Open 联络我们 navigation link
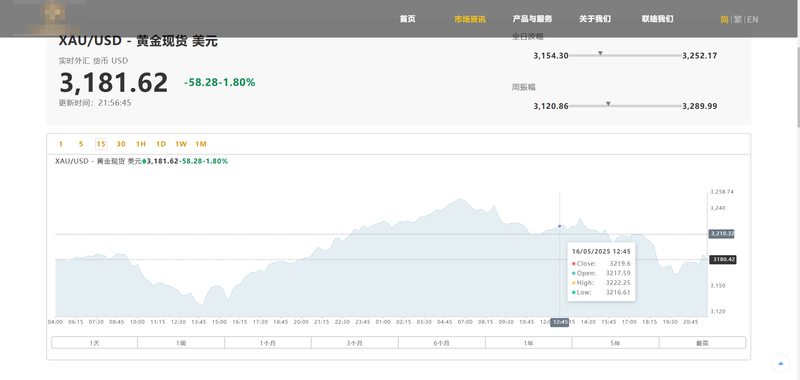The width and height of the screenshot is (800, 380). pyautogui.click(x=657, y=19)
